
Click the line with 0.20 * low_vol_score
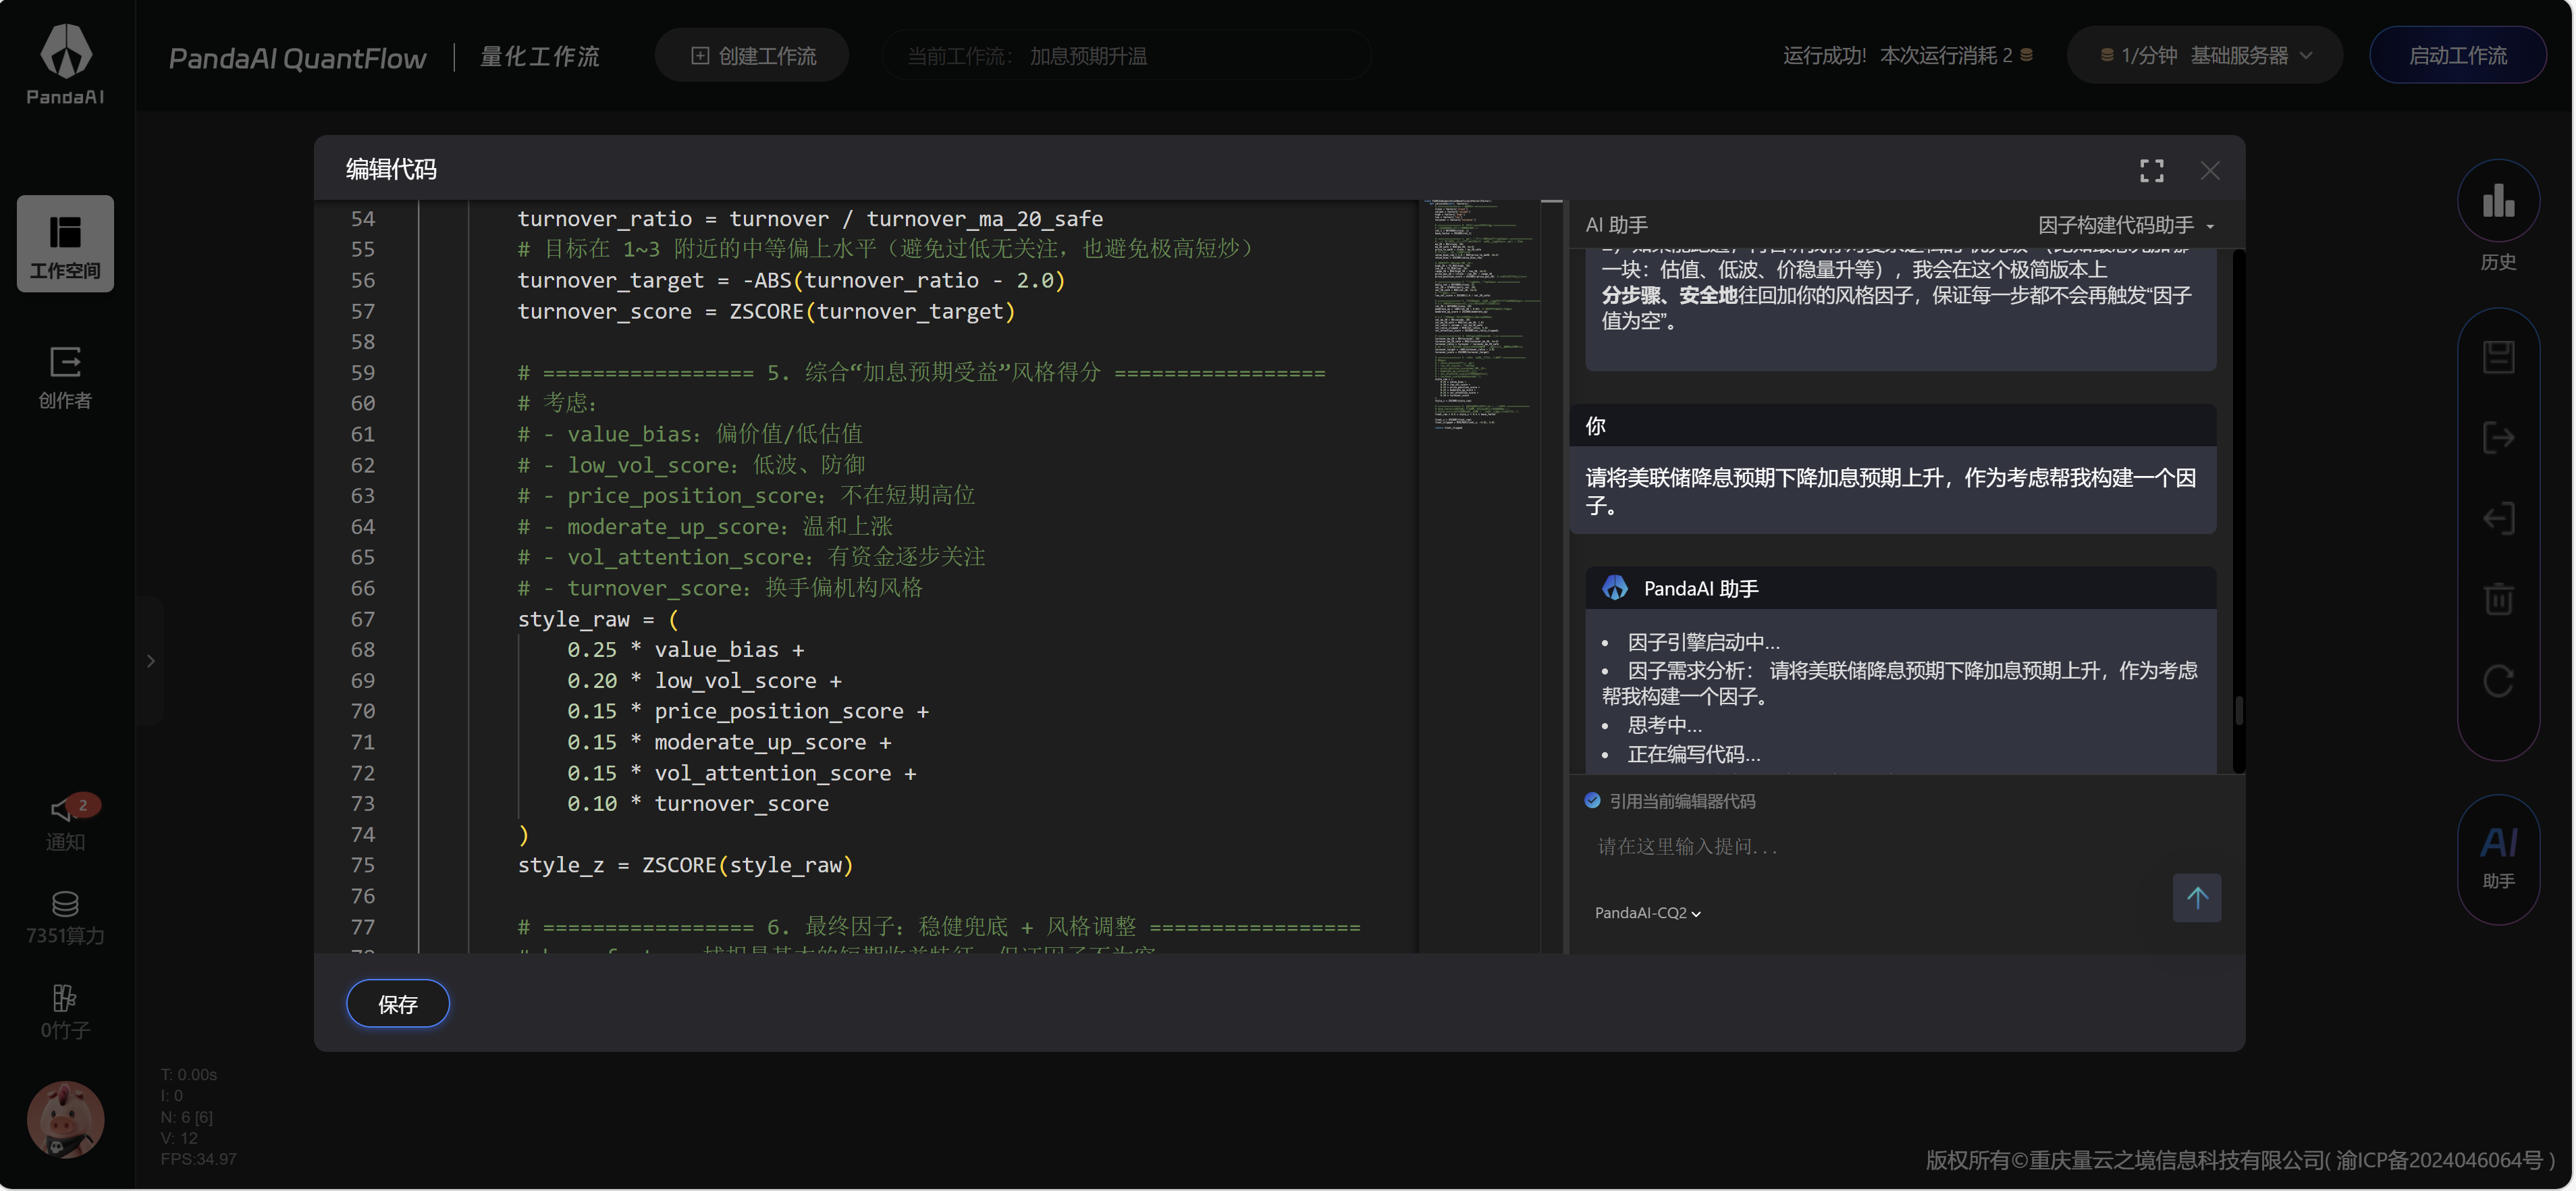coord(704,680)
